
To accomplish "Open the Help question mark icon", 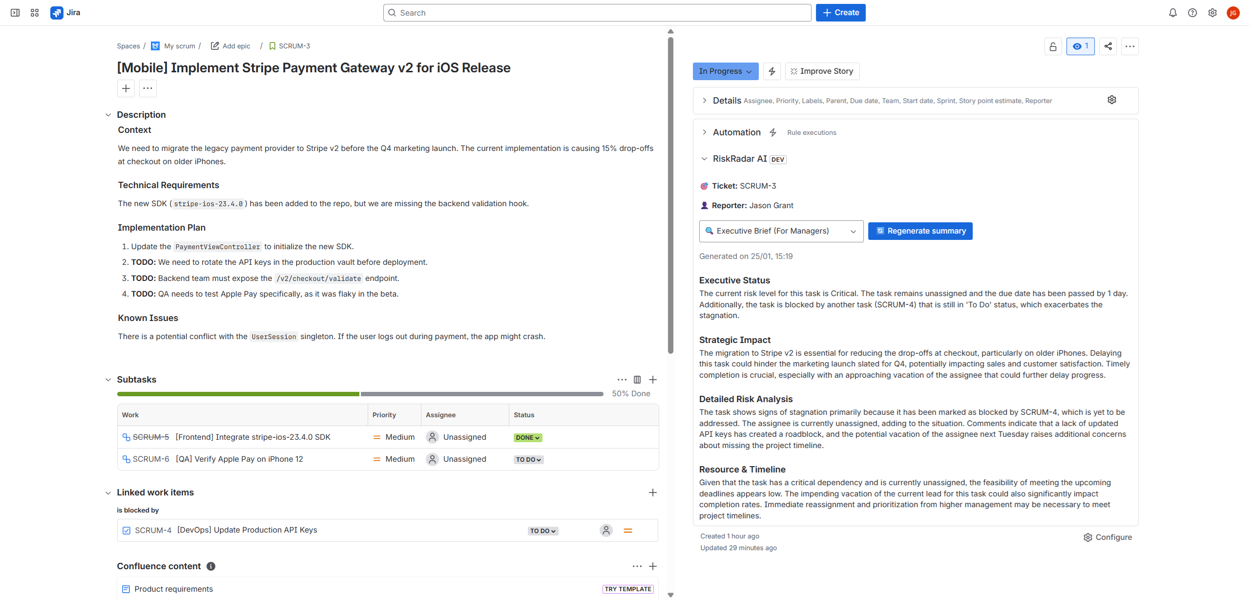I will (x=1192, y=13).
